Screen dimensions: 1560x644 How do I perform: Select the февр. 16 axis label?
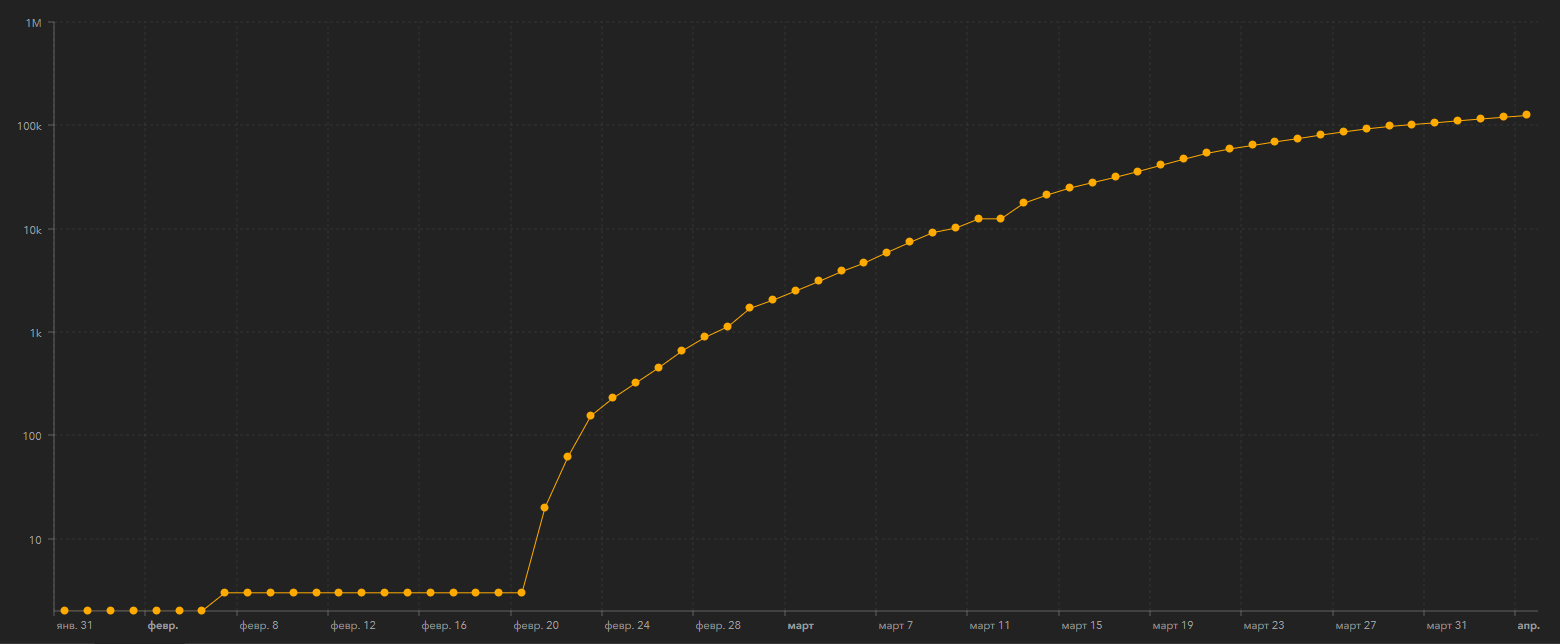(444, 626)
